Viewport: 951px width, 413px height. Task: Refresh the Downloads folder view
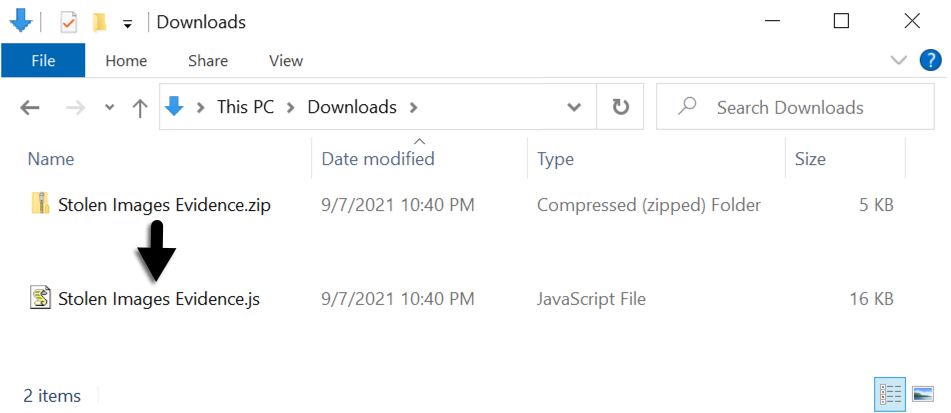[620, 107]
